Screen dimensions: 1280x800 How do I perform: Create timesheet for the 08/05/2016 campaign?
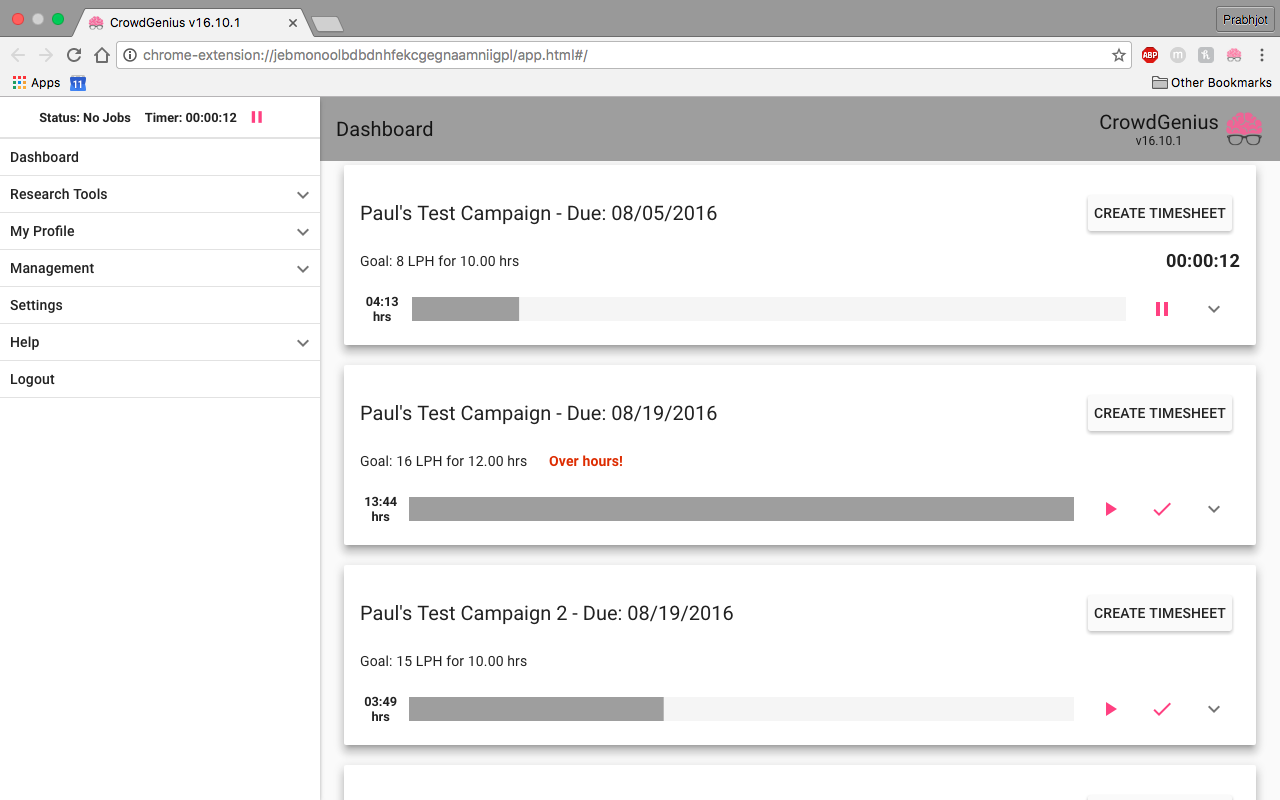point(1160,213)
